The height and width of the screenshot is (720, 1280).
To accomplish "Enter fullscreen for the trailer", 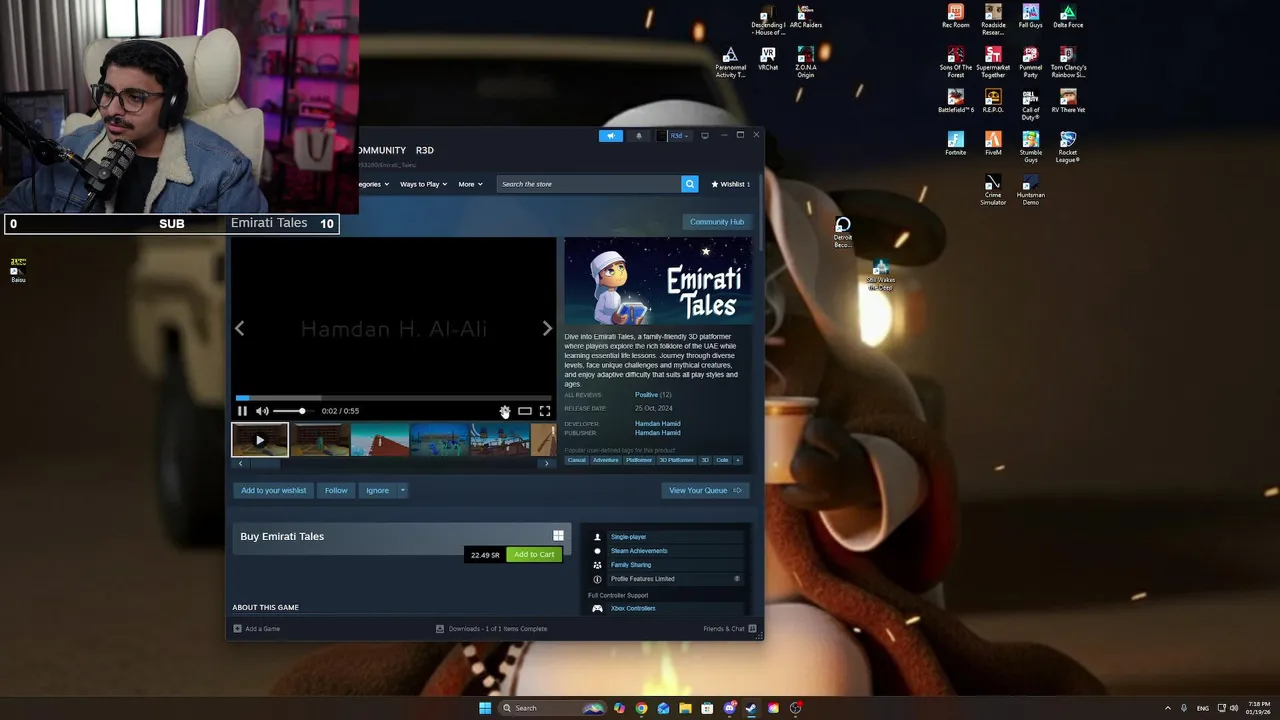I will pyautogui.click(x=545, y=411).
